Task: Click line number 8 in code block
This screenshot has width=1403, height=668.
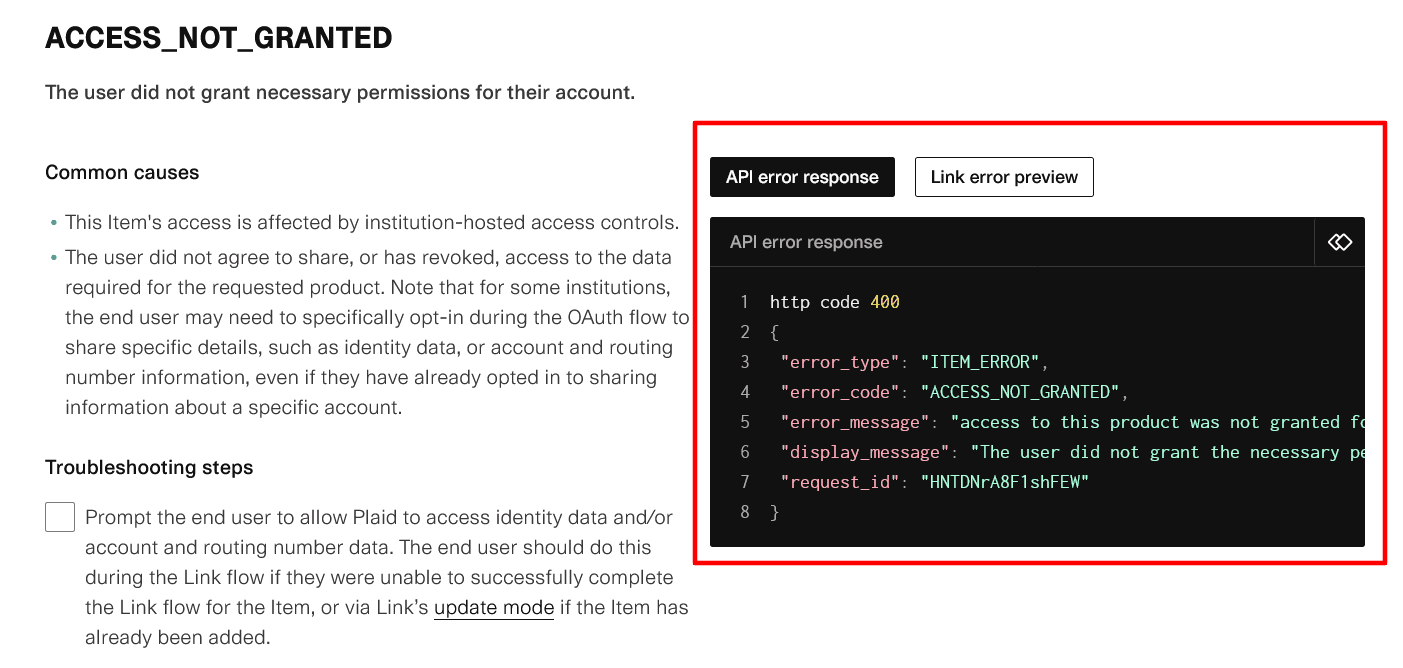Action: [x=744, y=512]
